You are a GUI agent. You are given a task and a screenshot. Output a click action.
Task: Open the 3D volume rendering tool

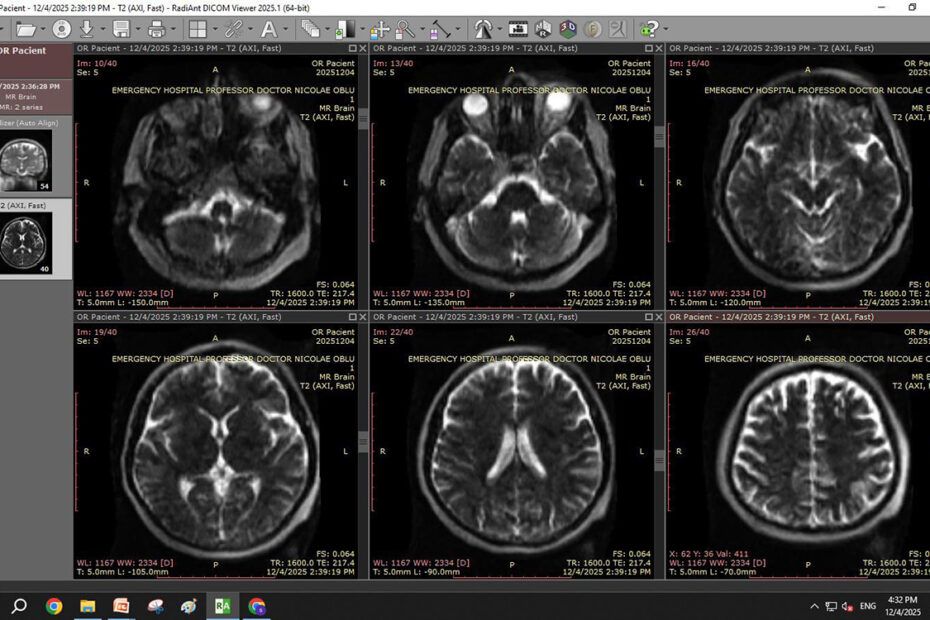[x=568, y=29]
